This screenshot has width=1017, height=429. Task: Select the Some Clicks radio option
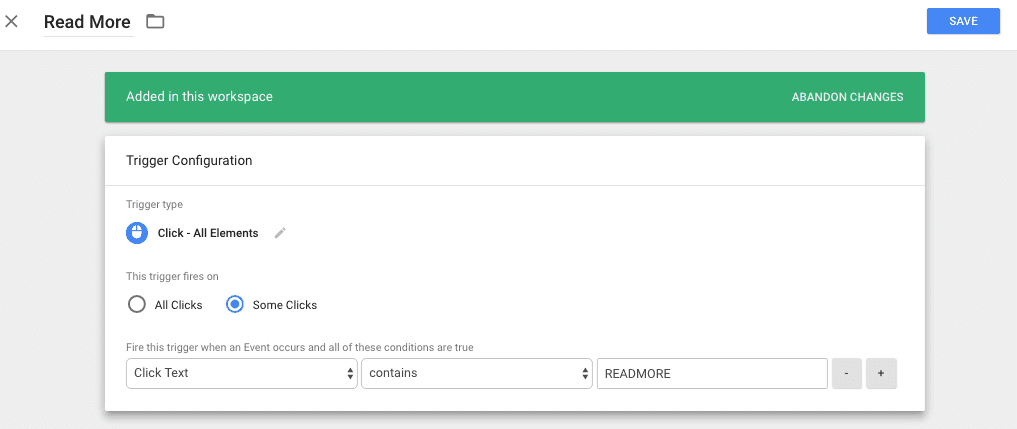[235, 304]
